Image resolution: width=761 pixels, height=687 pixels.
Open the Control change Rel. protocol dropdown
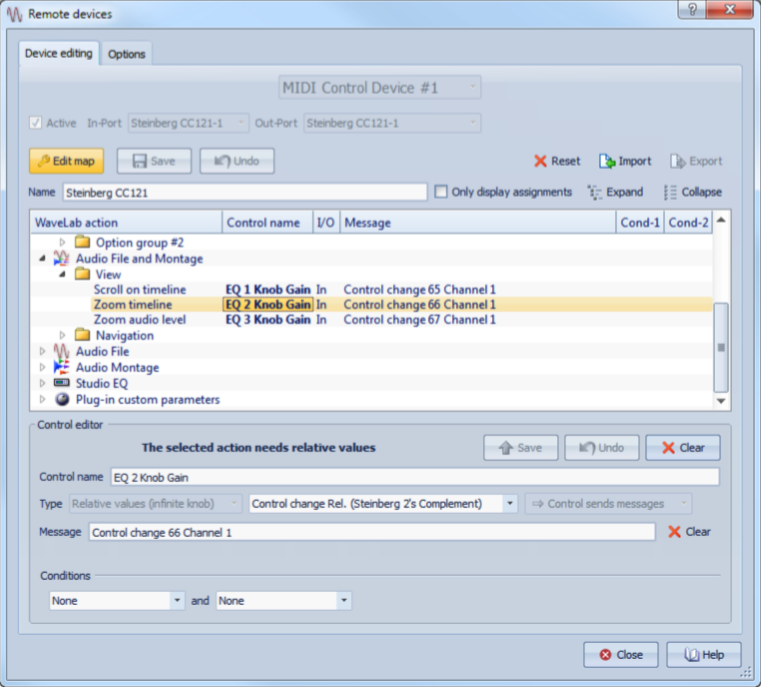[x=383, y=504]
